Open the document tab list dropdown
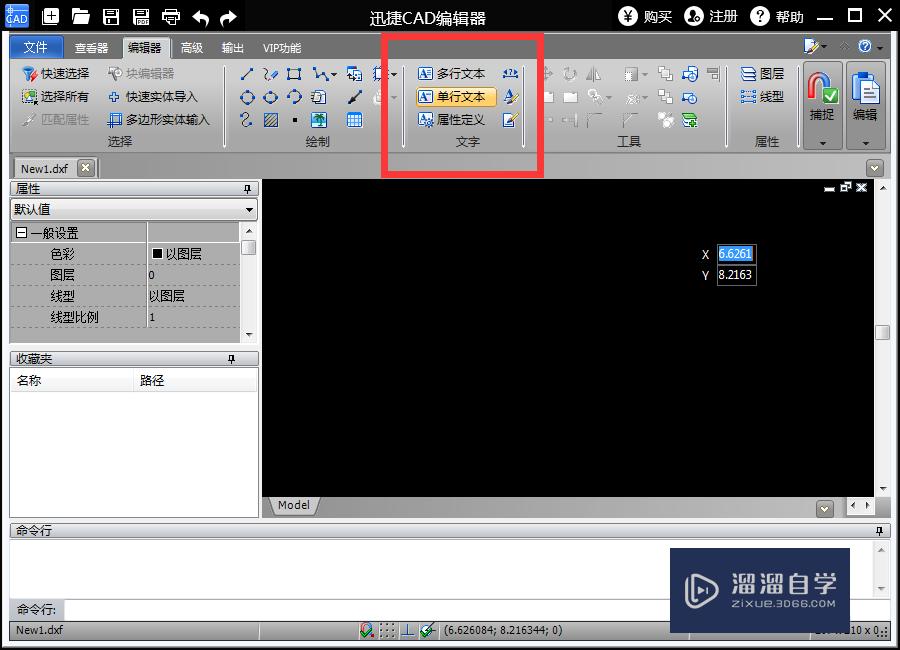Viewport: 900px width, 650px height. 875,168
